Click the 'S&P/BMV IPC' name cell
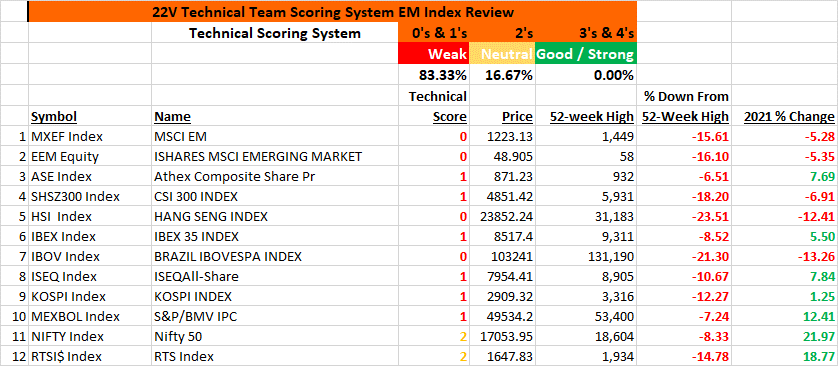Viewport: 838px width, 366px height. coord(275,317)
